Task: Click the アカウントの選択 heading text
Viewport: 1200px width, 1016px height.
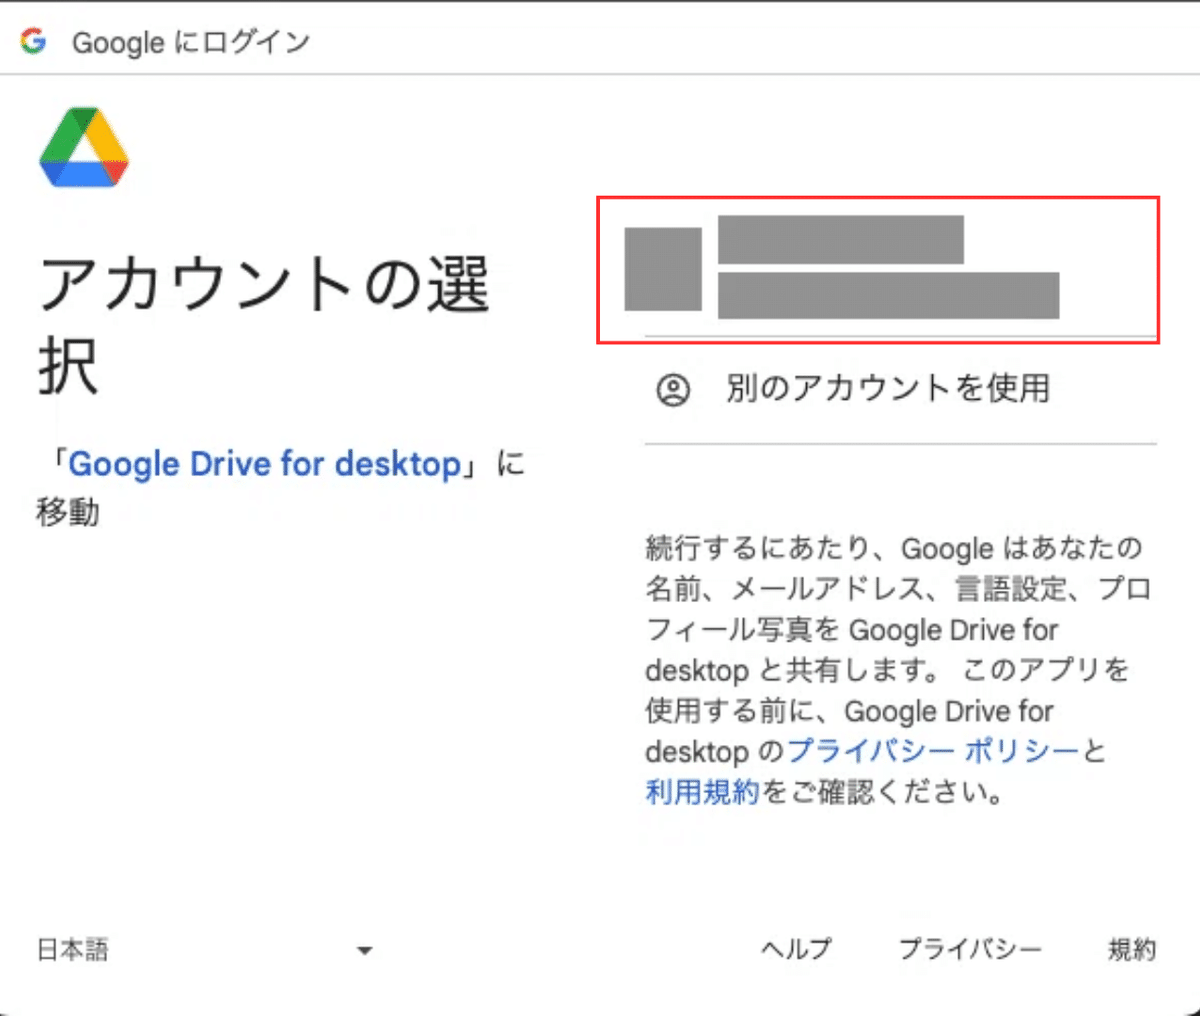Action: pos(264,323)
